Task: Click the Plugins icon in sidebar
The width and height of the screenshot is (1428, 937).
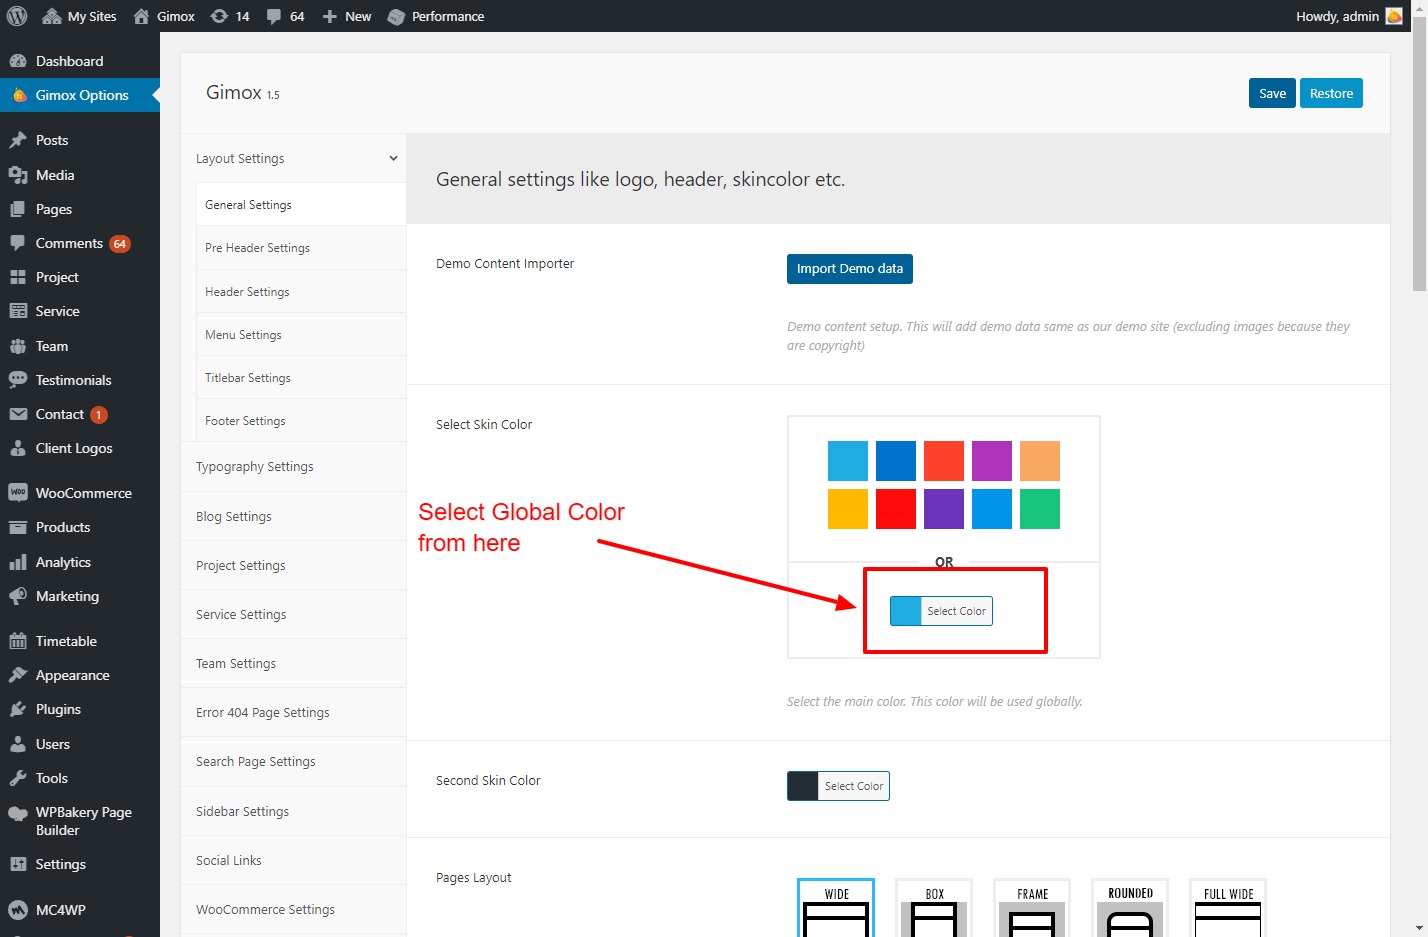Action: [x=18, y=709]
